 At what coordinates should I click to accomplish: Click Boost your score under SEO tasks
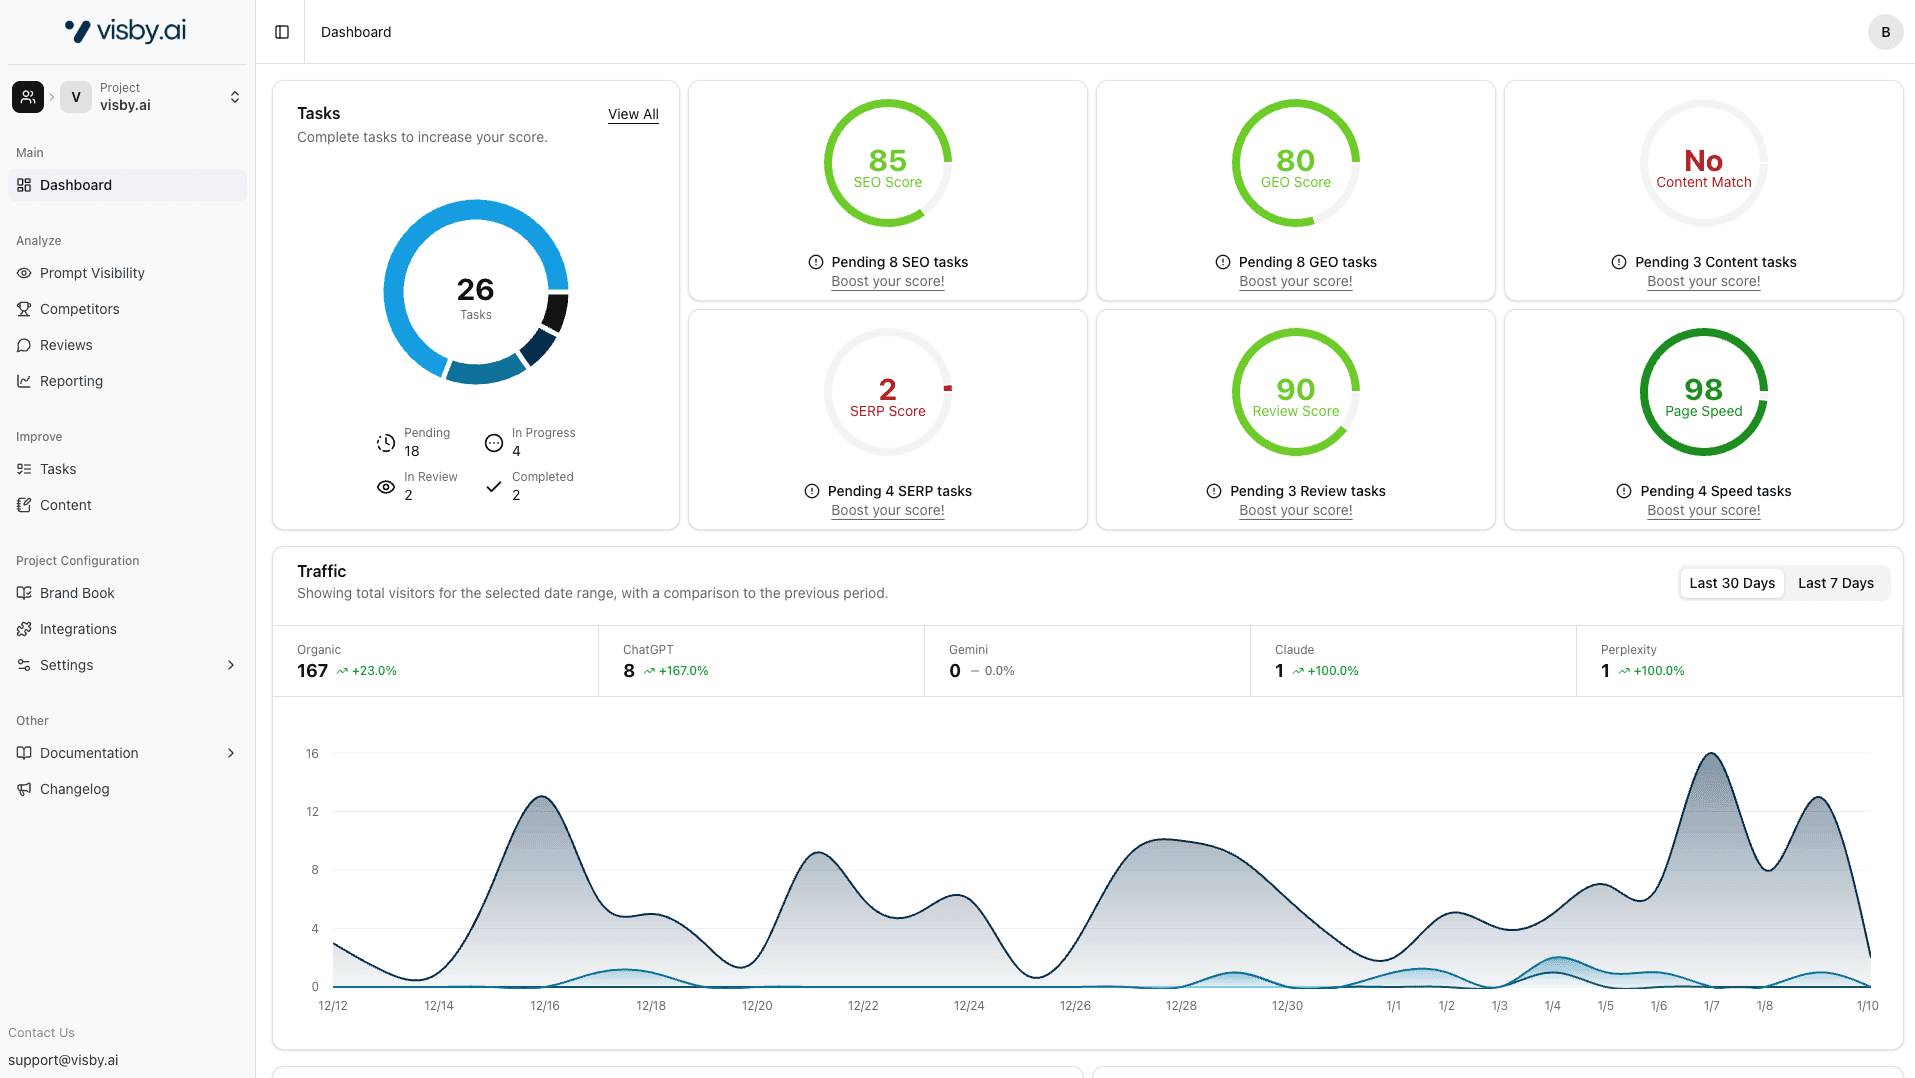click(x=887, y=282)
